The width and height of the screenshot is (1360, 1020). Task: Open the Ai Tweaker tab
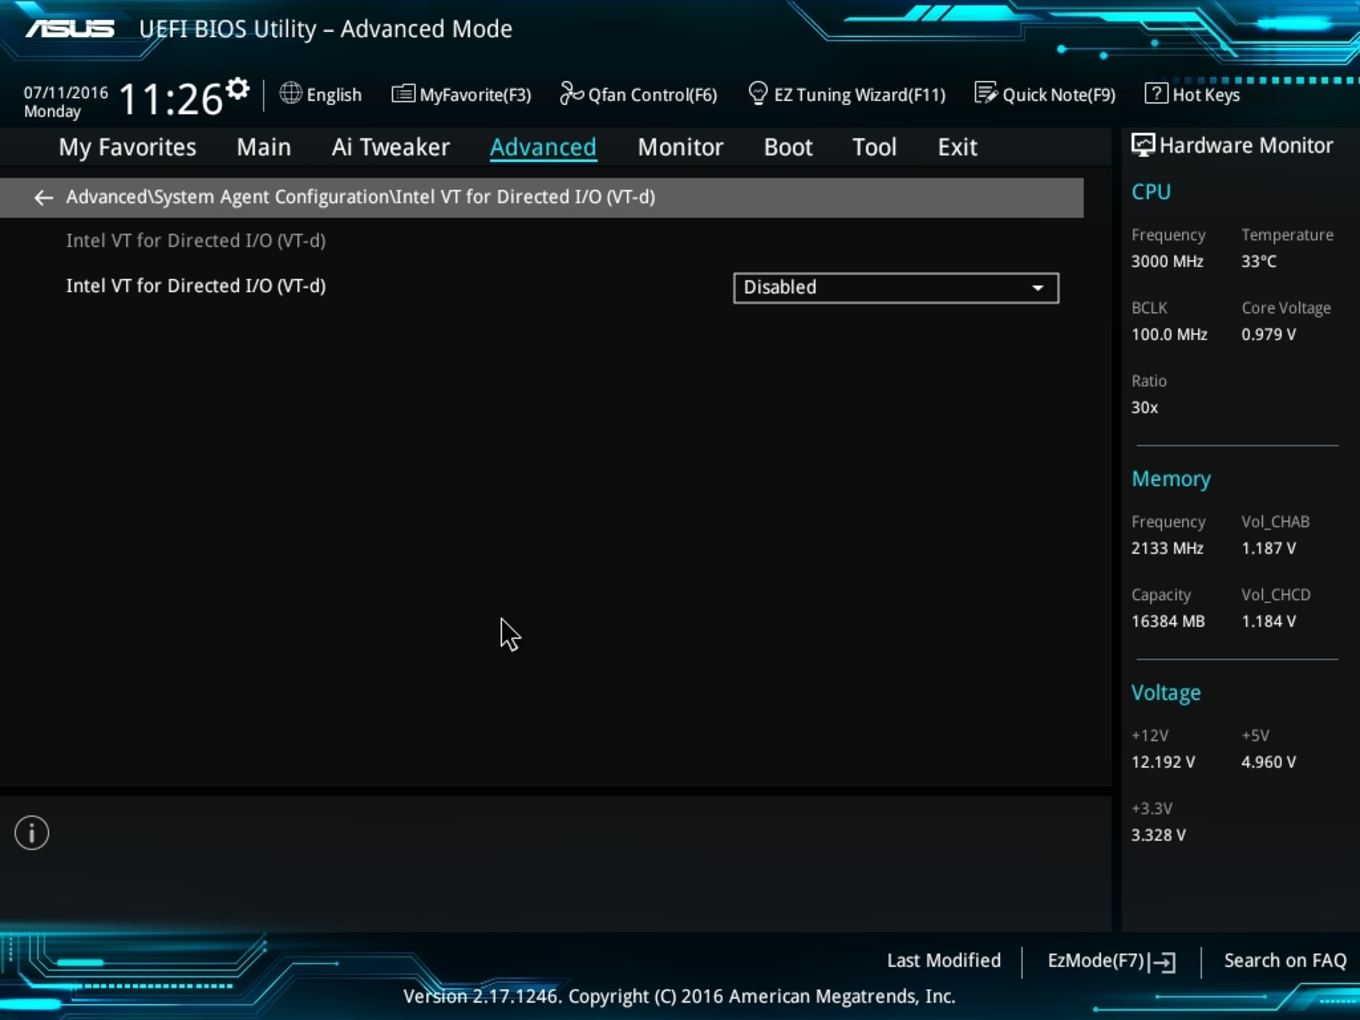click(x=391, y=147)
